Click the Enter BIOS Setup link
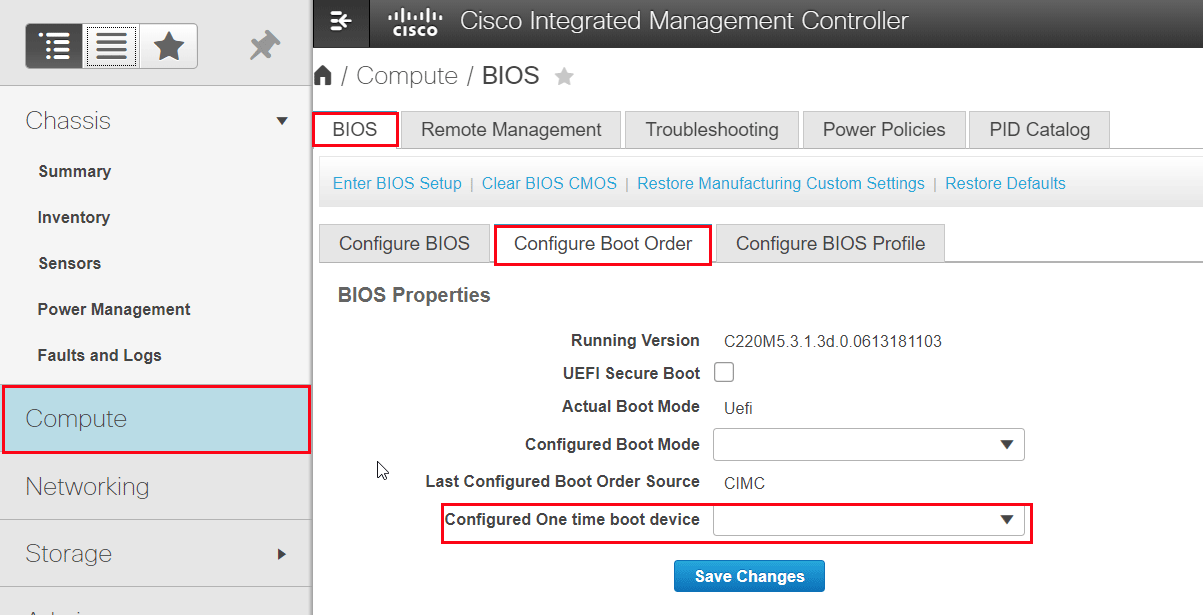This screenshot has width=1203, height=615. 397,183
